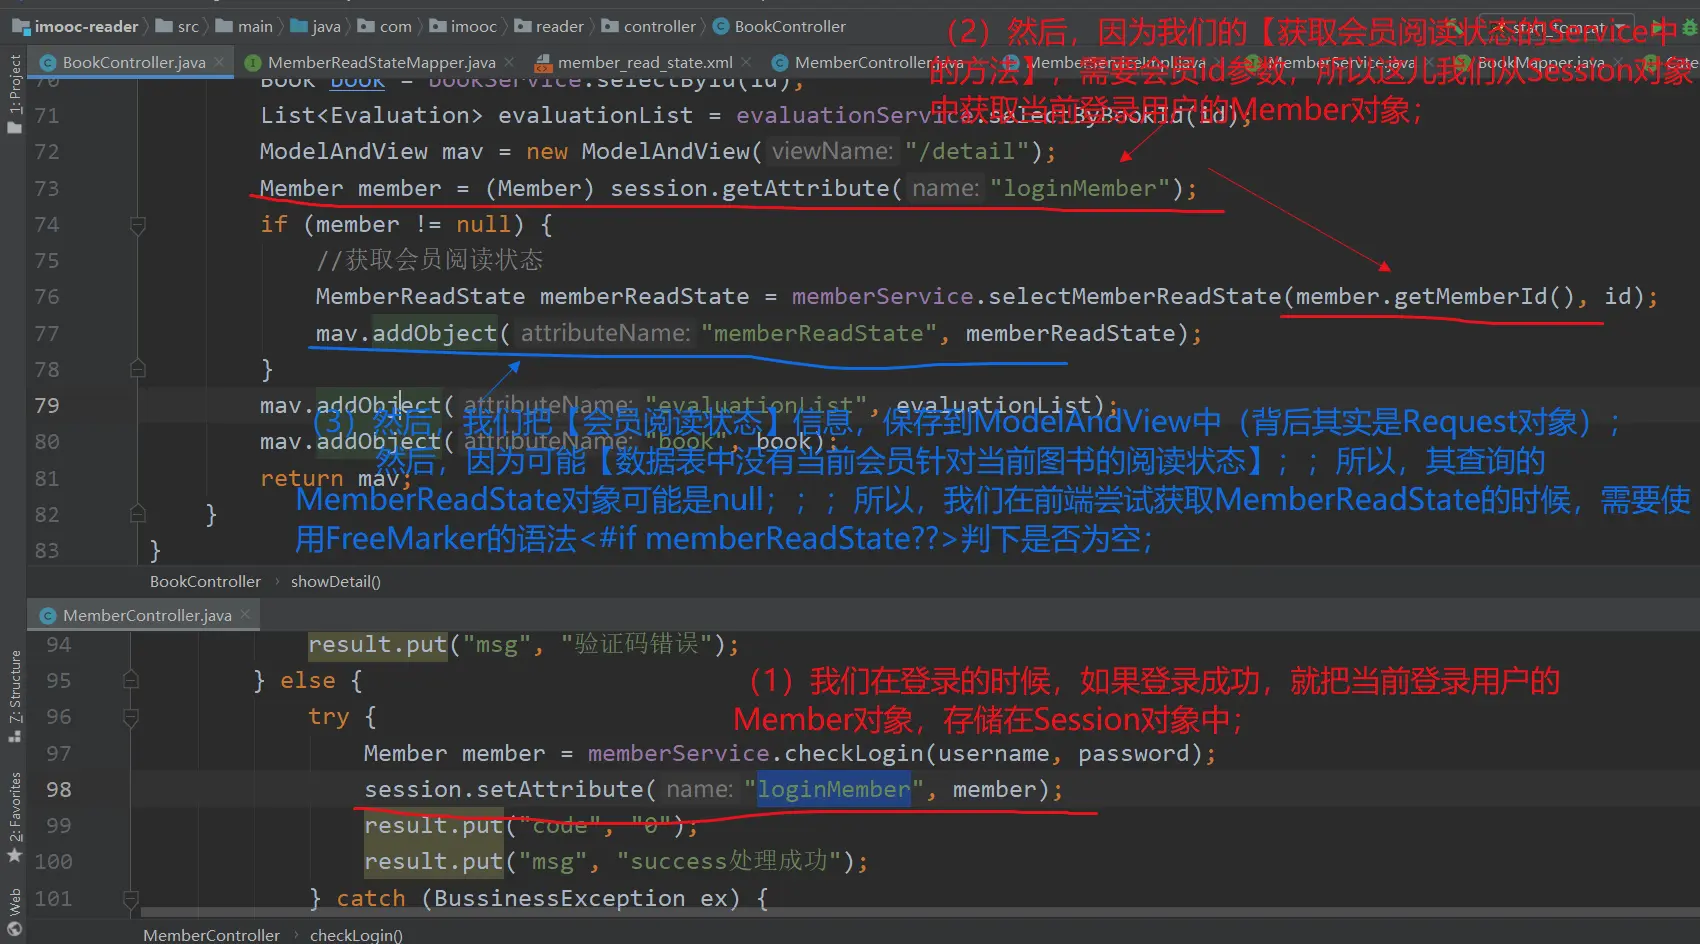Click showDetail() in the editor breadcrumb
Viewport: 1700px width, 944px height.
tap(335, 581)
